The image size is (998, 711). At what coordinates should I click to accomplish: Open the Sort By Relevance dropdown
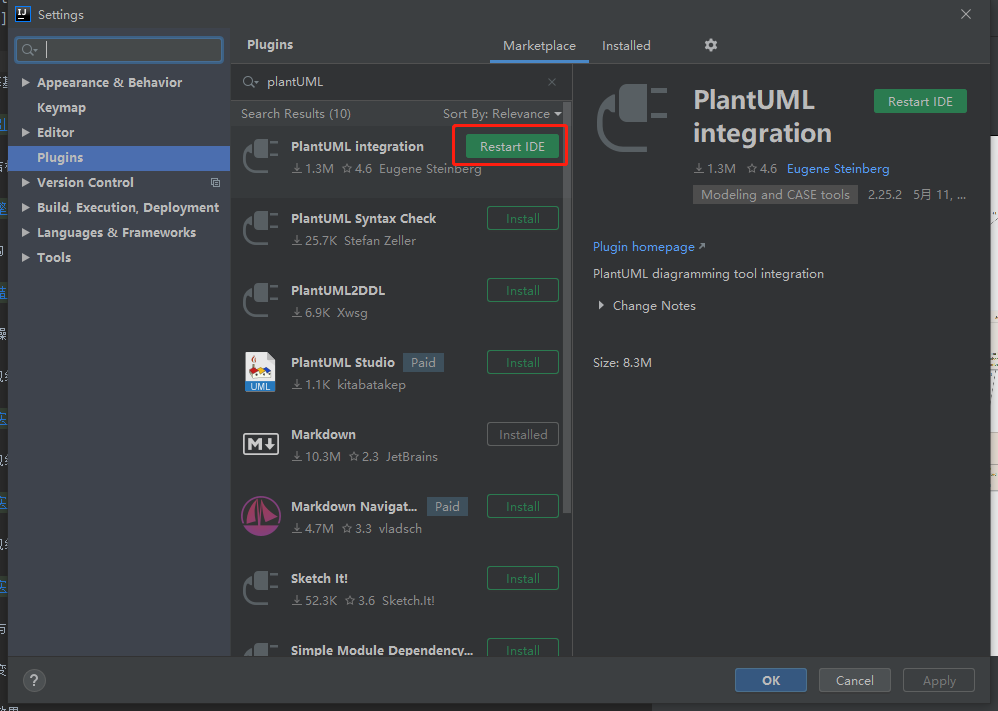pos(502,114)
